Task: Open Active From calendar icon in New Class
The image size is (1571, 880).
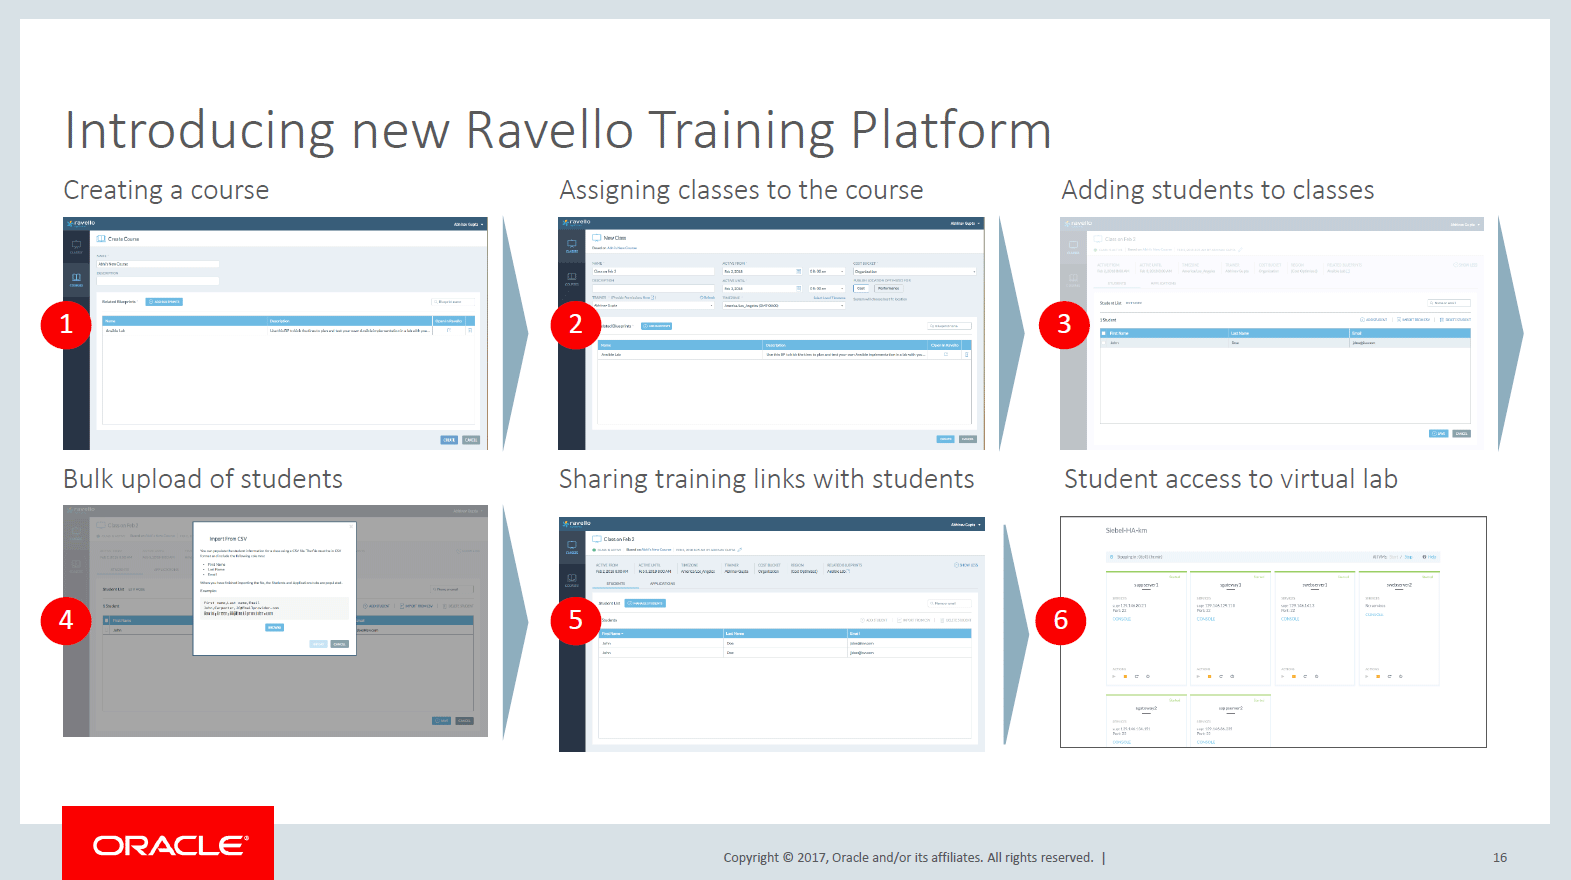Action: coord(799,271)
